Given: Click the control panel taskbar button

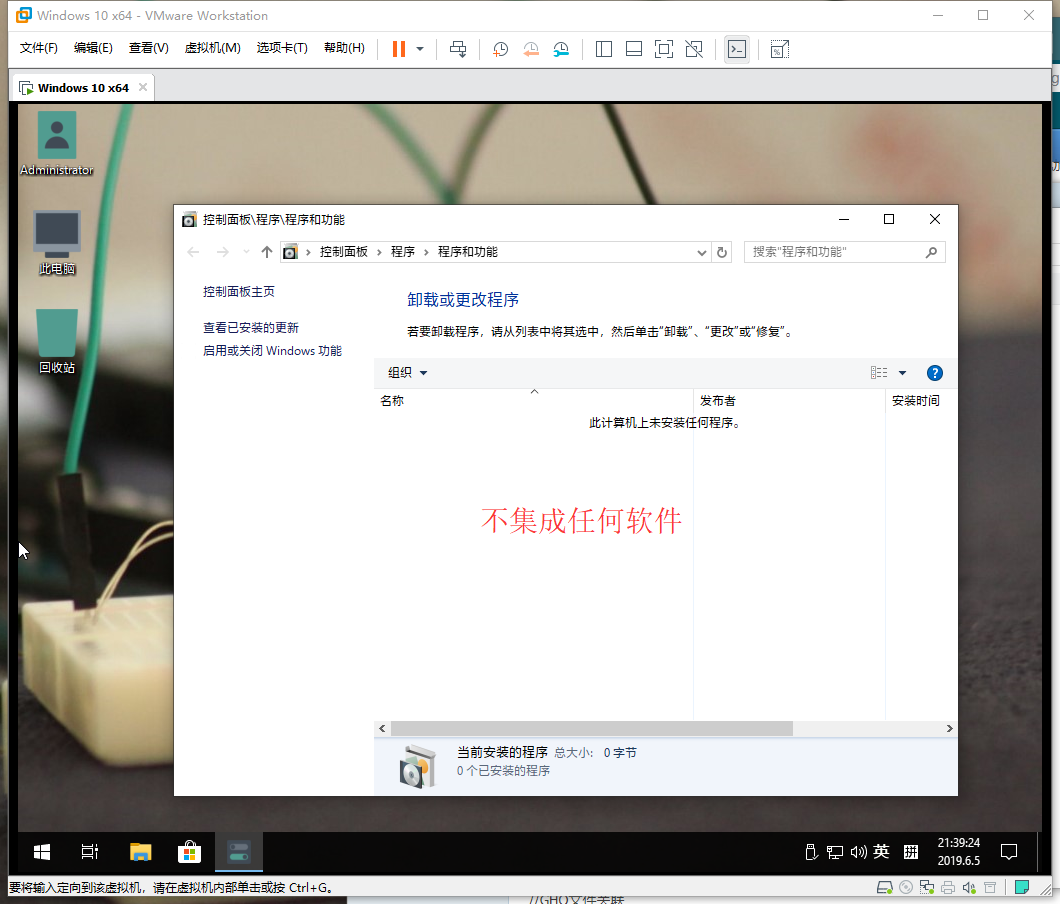Looking at the screenshot, I should [x=239, y=852].
